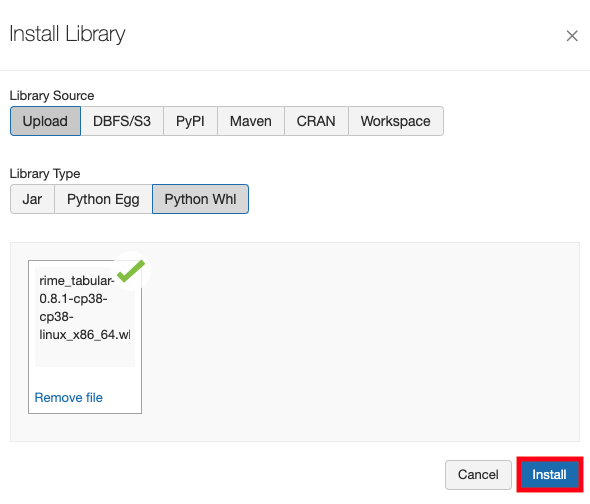Viewport: 590px width, 504px height.
Task: Select Upload as library source
Action: [x=45, y=121]
